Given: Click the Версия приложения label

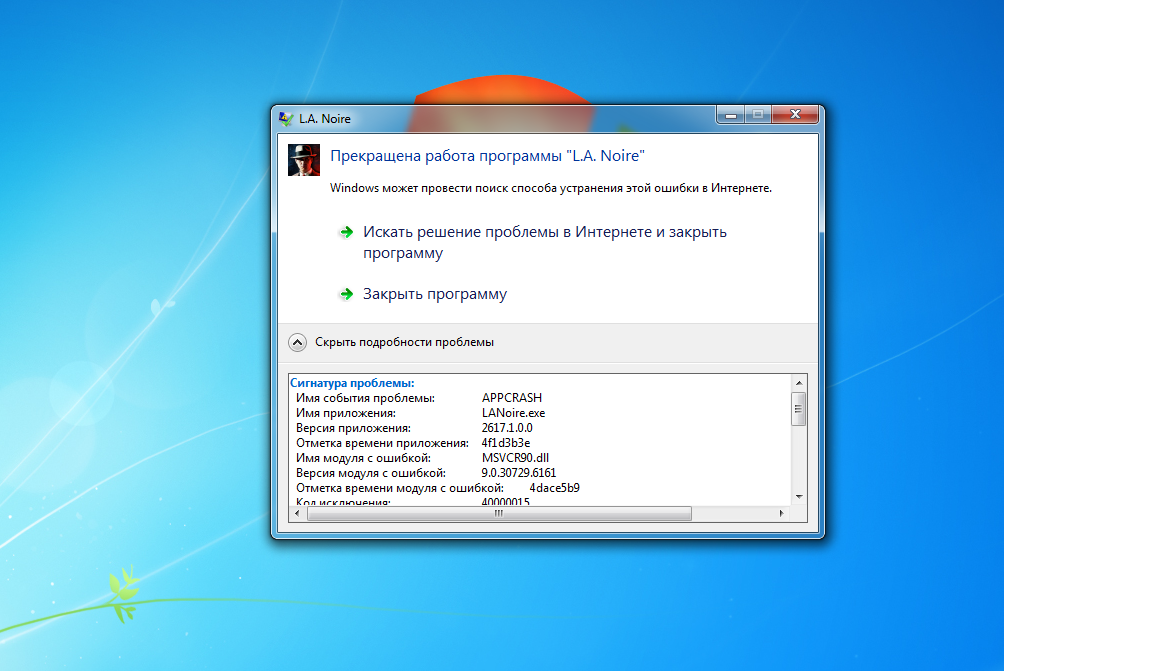Looking at the screenshot, I should (353, 428).
